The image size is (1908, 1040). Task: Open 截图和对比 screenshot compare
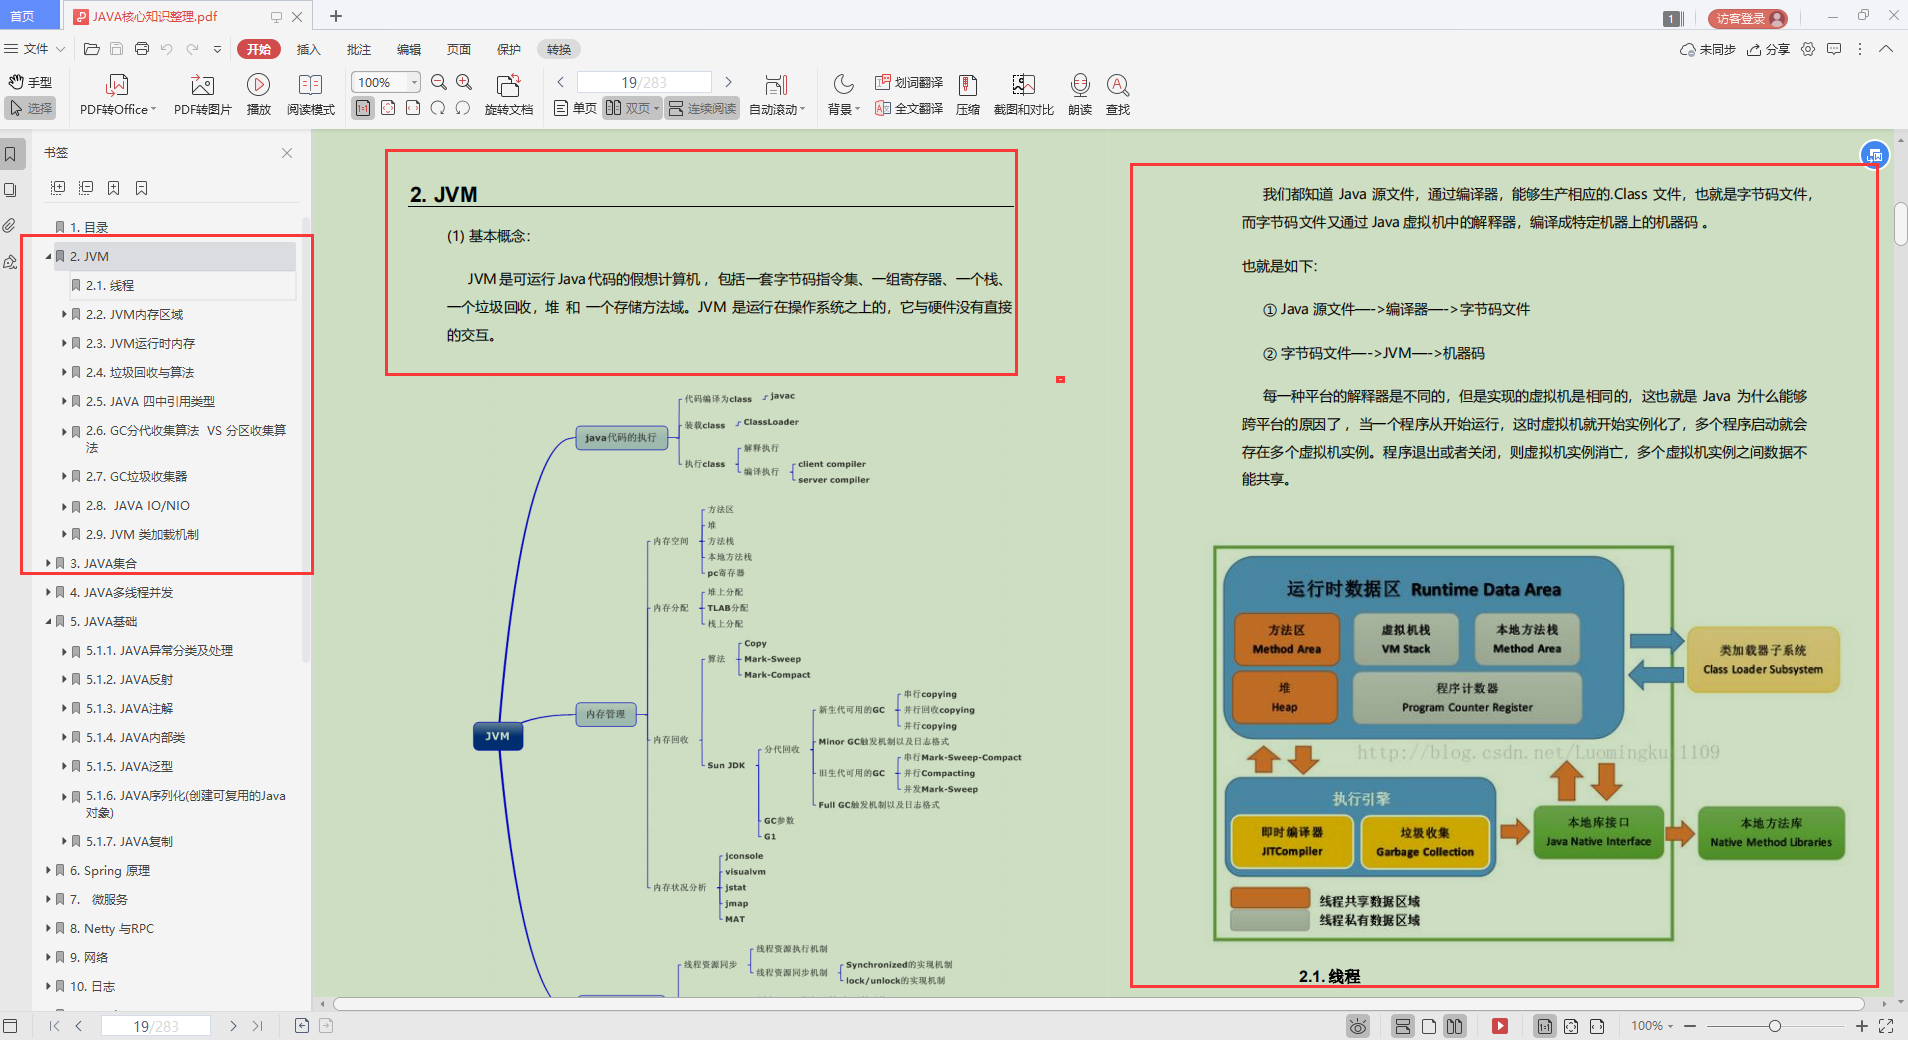[1022, 95]
